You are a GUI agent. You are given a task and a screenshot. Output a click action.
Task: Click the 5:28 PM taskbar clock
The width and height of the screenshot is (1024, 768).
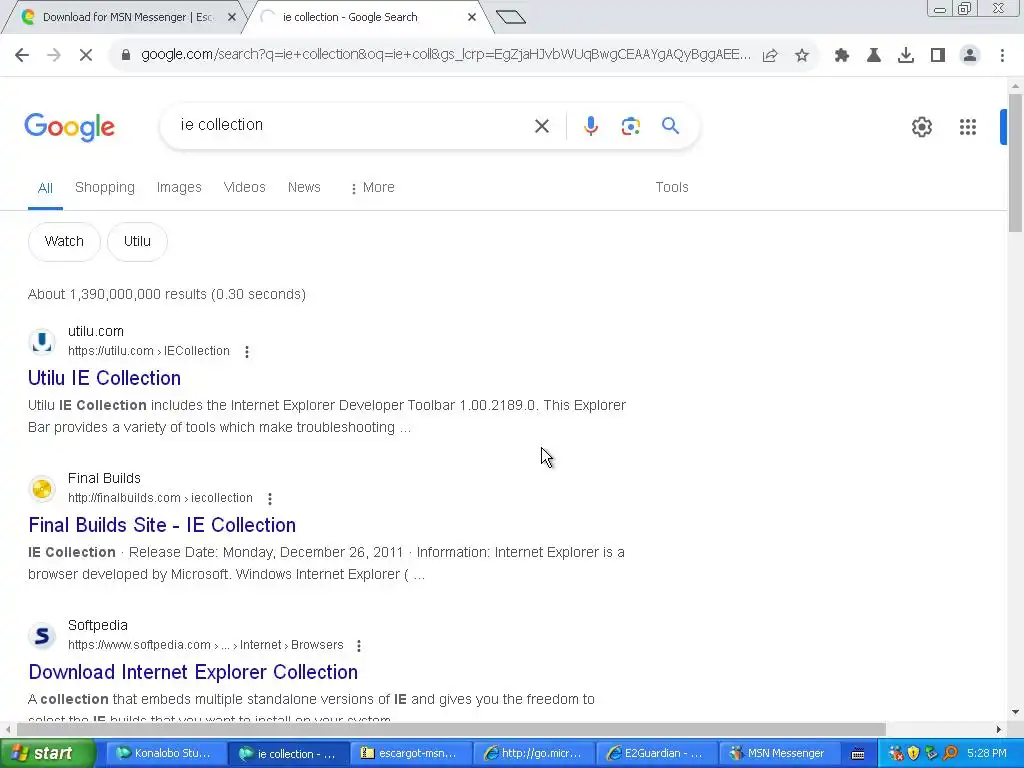987,754
